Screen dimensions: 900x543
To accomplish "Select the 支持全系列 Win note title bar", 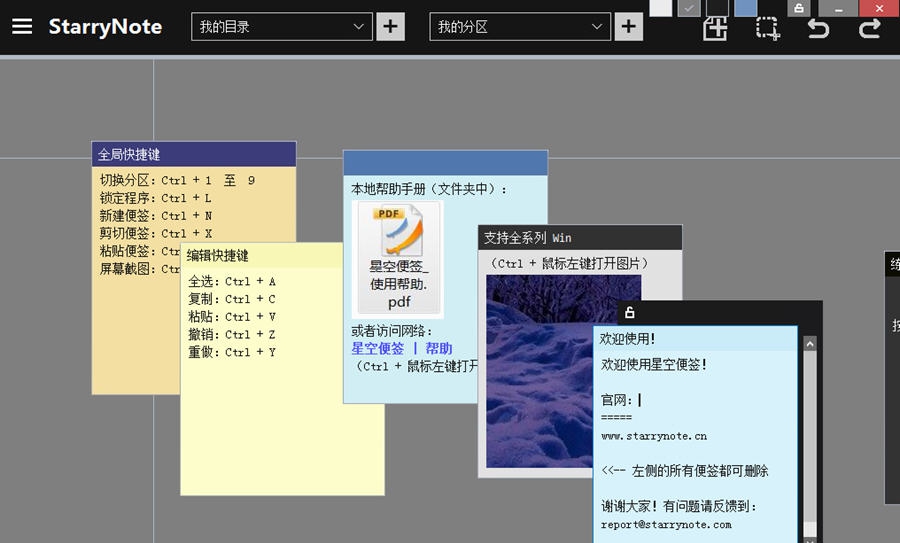I will [580, 238].
